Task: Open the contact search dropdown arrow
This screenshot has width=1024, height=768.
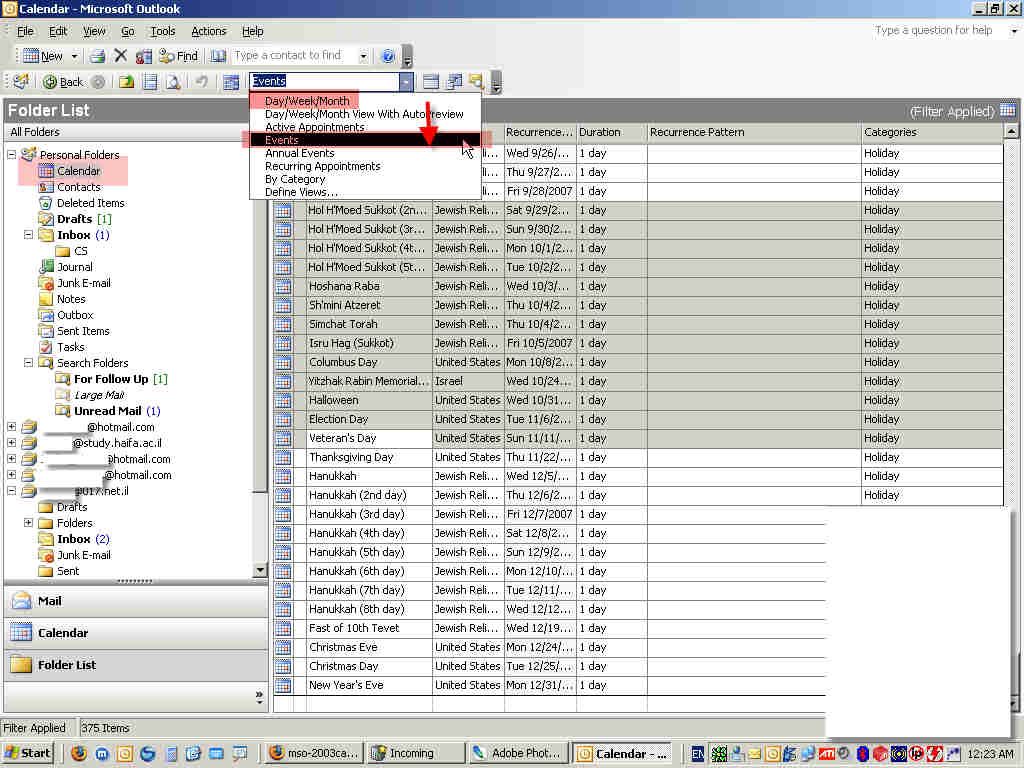Action: point(364,56)
